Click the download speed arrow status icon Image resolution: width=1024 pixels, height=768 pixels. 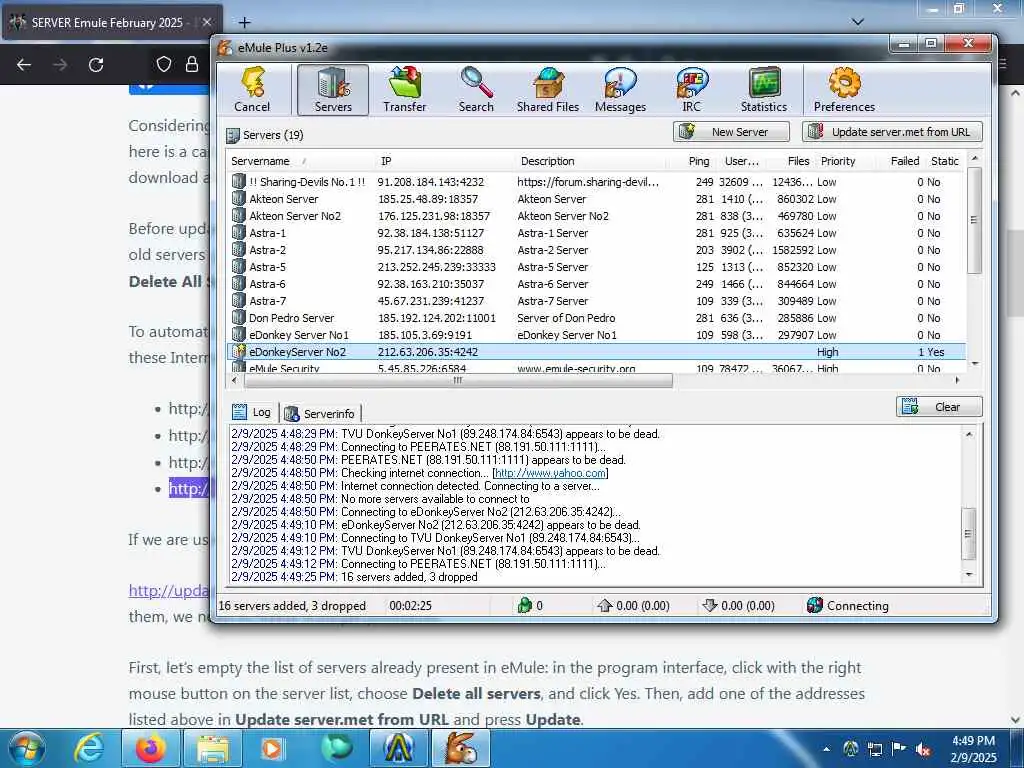710,605
